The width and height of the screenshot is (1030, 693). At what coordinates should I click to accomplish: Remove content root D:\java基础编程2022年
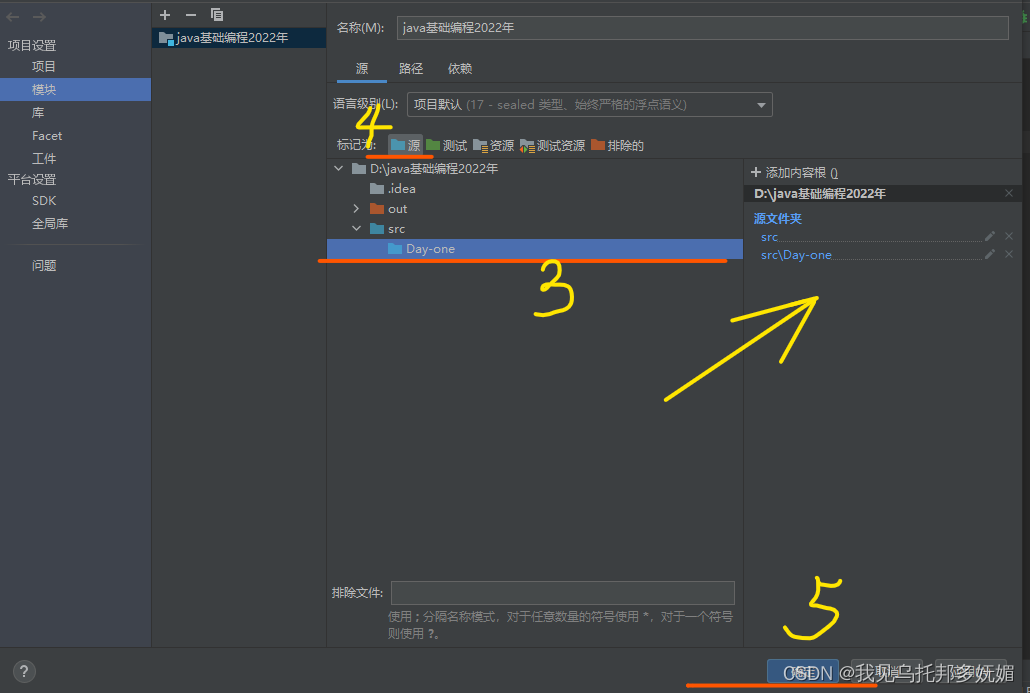pos(1009,193)
